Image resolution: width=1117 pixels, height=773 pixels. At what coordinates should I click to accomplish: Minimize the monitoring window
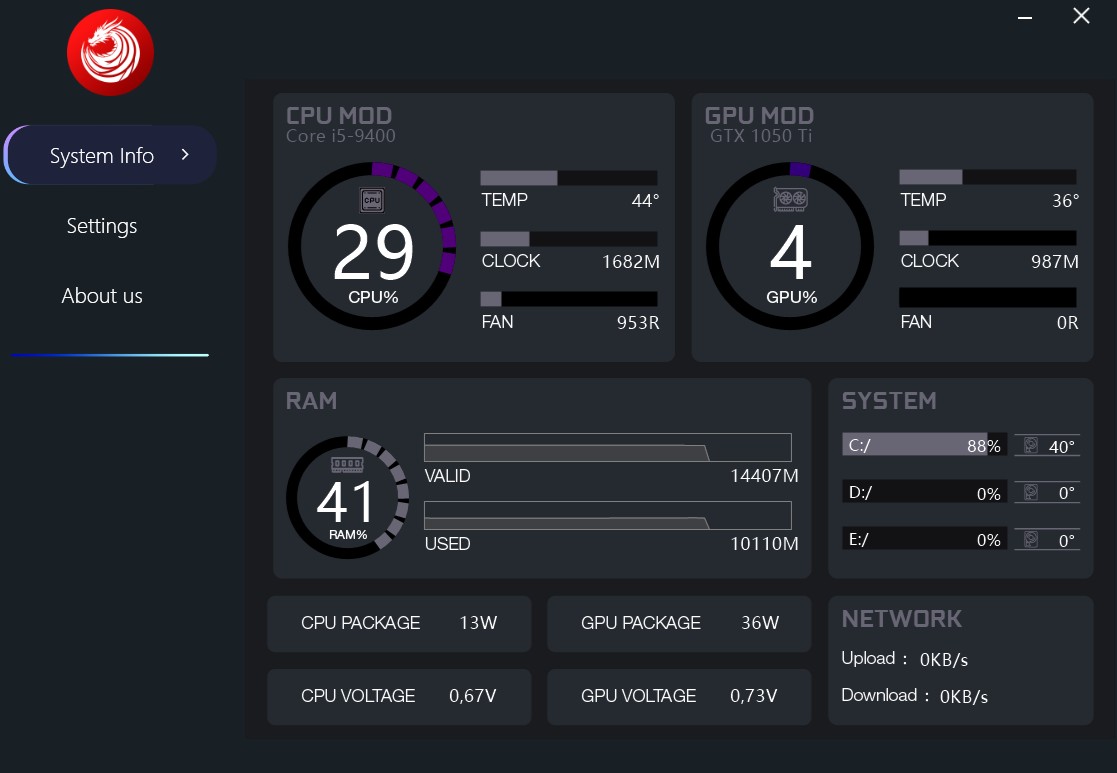point(1025,17)
